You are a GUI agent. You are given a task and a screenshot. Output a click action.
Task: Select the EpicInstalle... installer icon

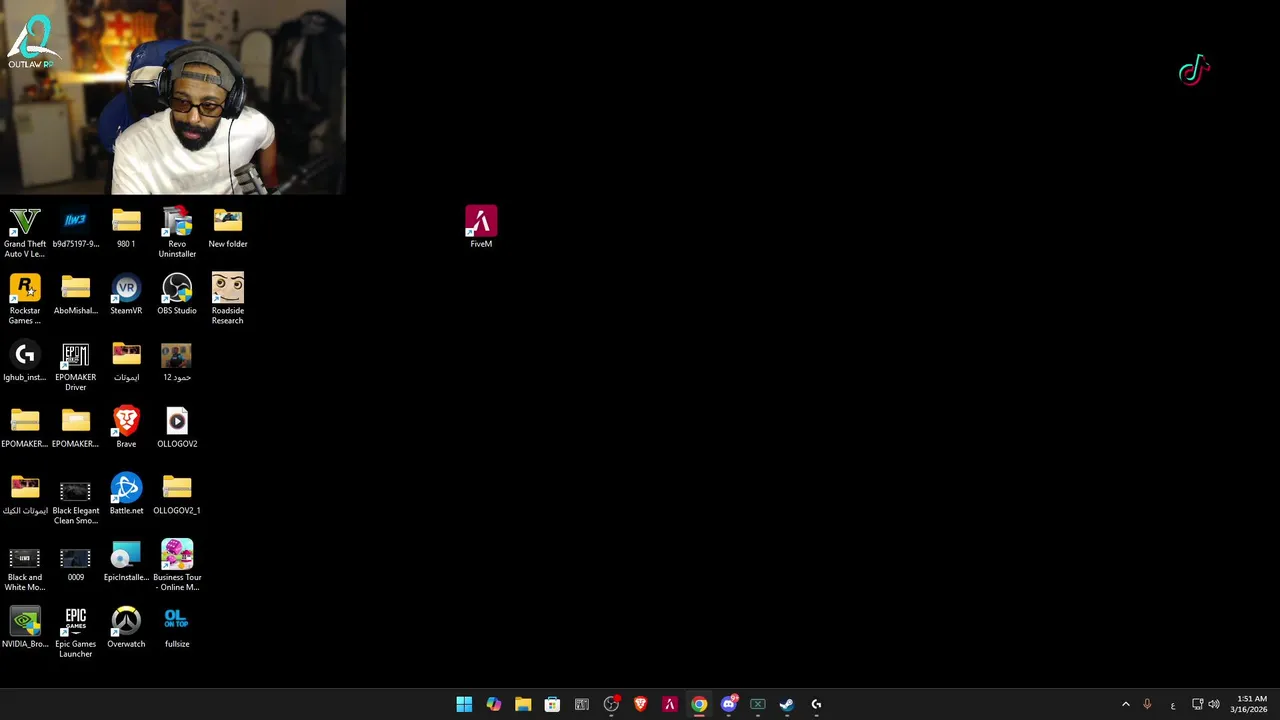click(126, 562)
